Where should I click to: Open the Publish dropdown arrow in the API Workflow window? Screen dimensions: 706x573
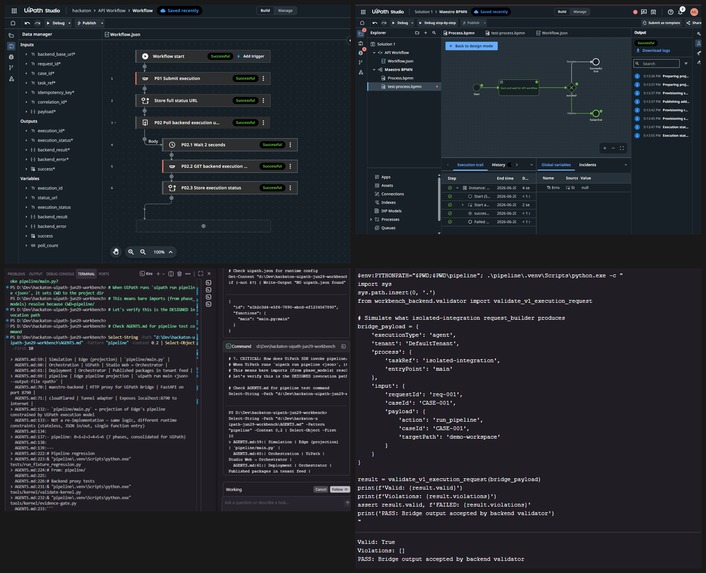[102, 23]
